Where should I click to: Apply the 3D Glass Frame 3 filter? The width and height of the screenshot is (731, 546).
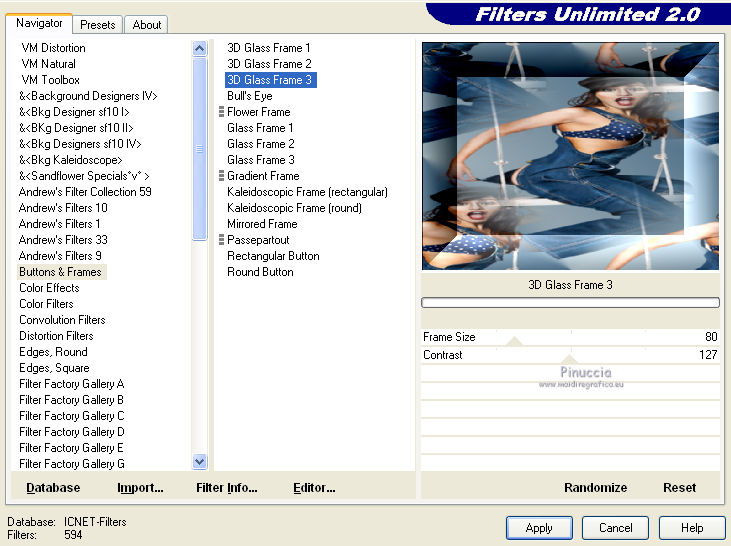click(x=539, y=528)
